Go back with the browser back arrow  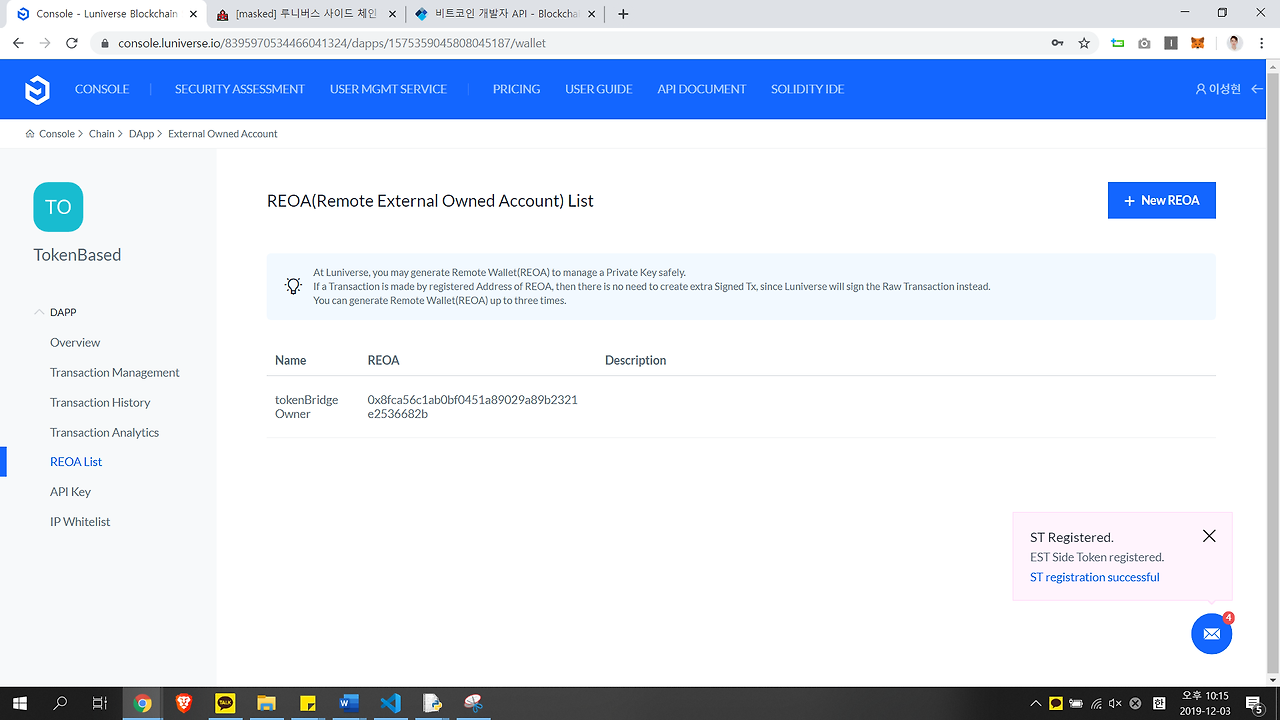point(18,43)
